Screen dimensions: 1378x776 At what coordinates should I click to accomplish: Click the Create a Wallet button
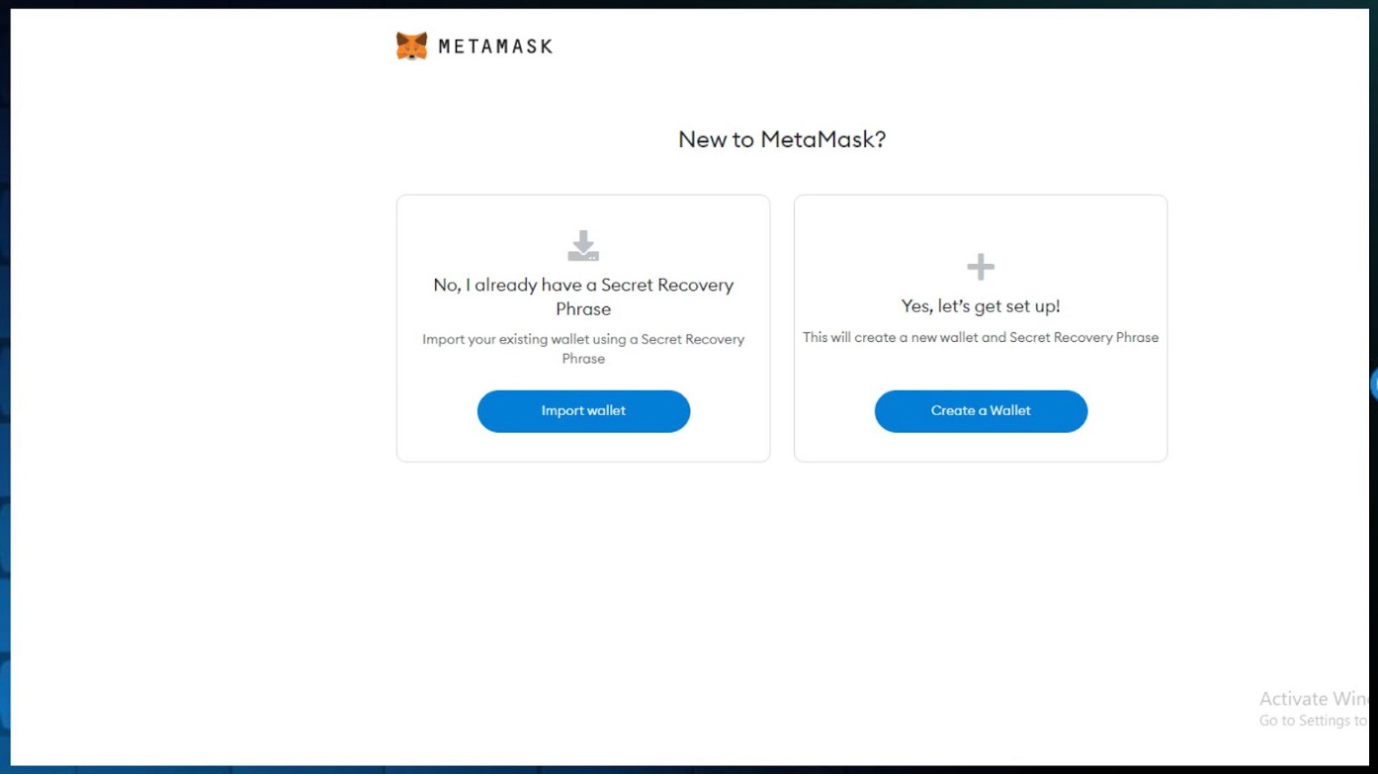980,411
